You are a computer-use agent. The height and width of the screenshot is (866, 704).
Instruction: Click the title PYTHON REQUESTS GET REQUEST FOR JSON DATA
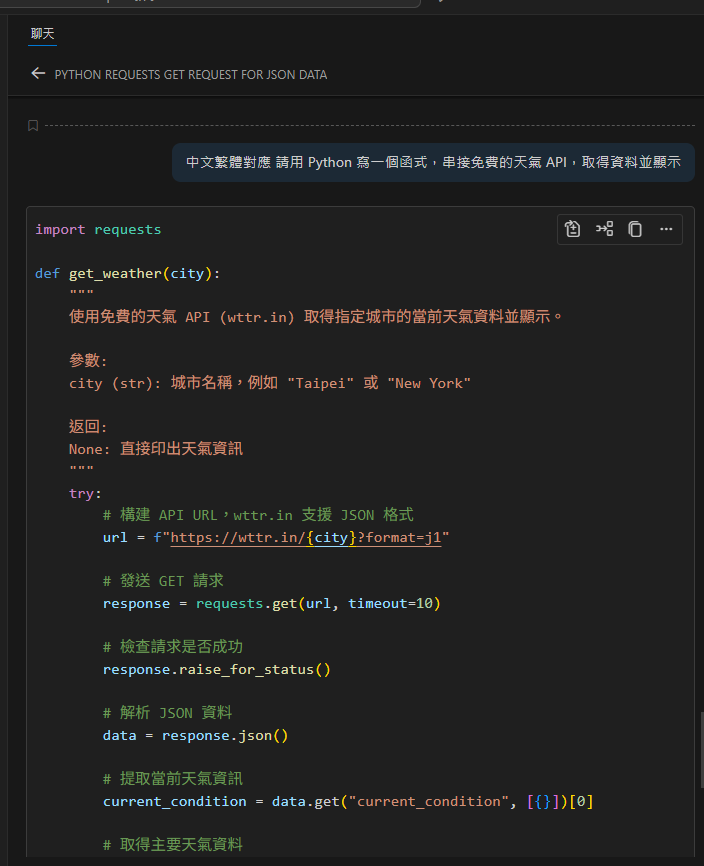click(x=193, y=74)
